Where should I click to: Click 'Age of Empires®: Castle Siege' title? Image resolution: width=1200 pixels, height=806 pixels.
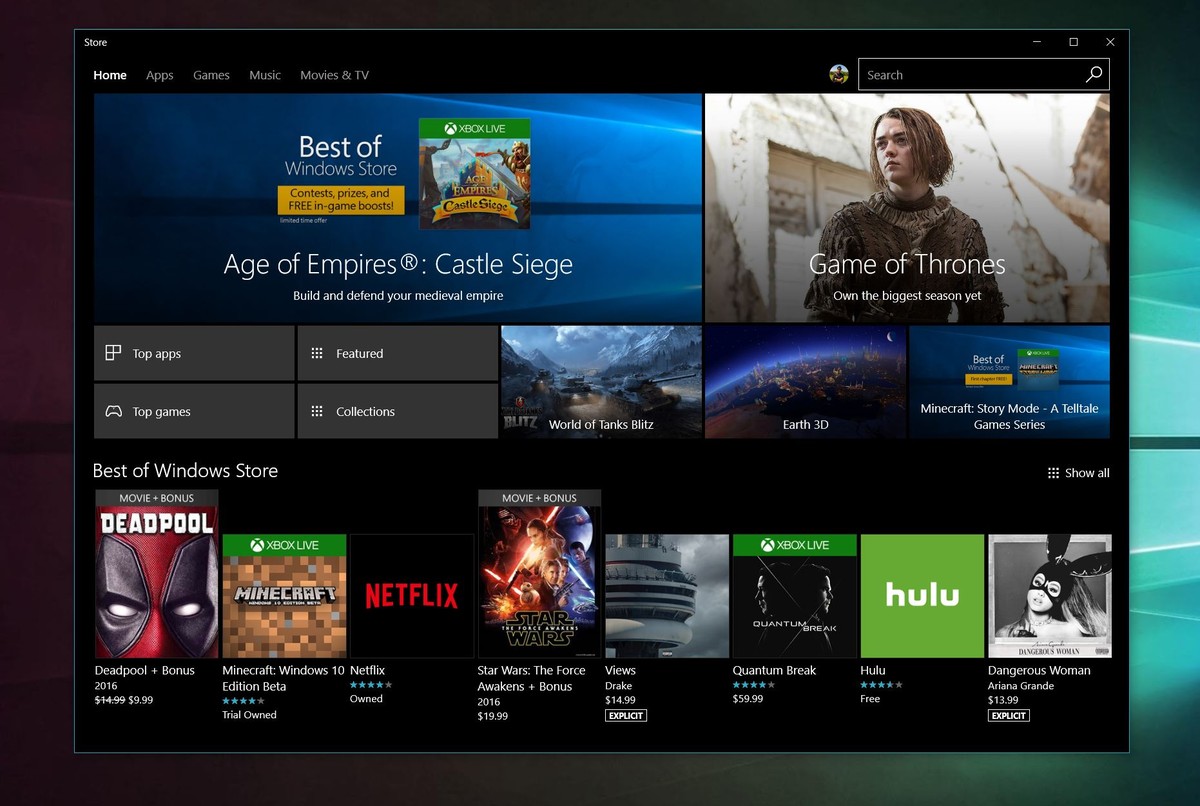coord(398,265)
